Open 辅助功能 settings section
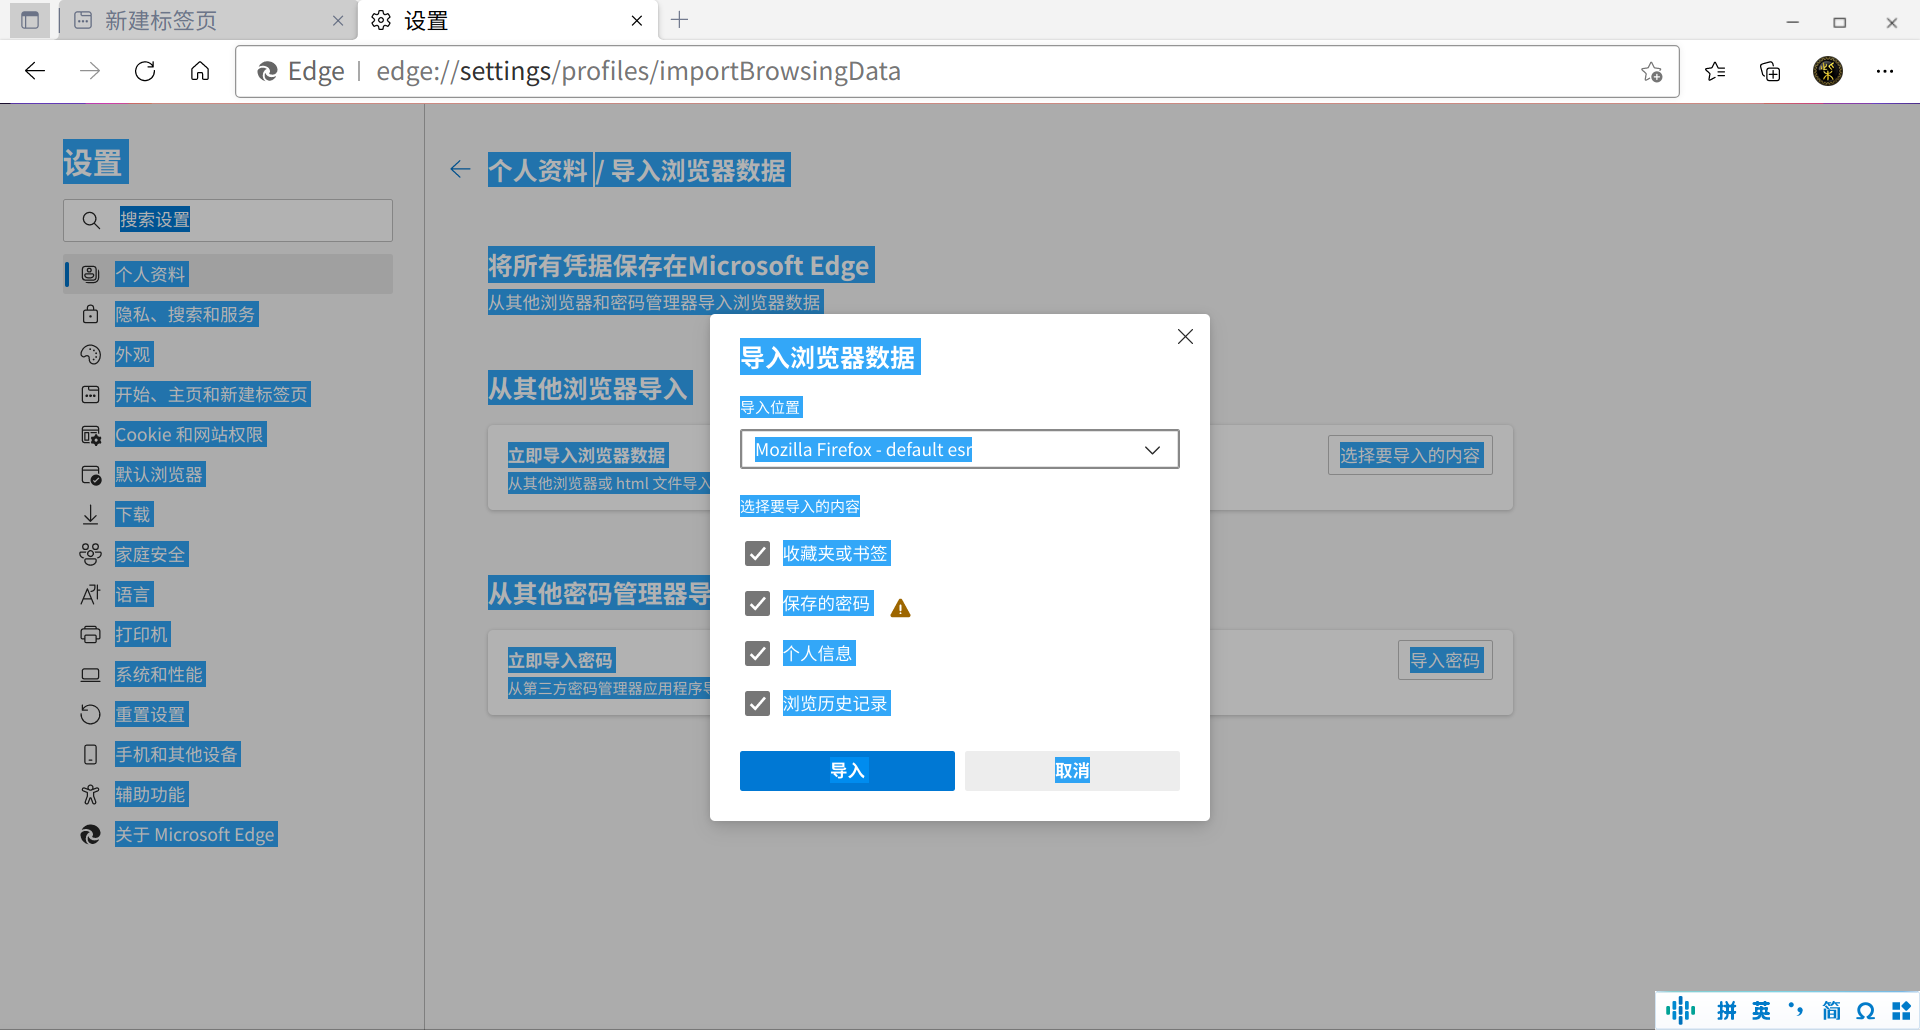The image size is (1920, 1030). 229,794
